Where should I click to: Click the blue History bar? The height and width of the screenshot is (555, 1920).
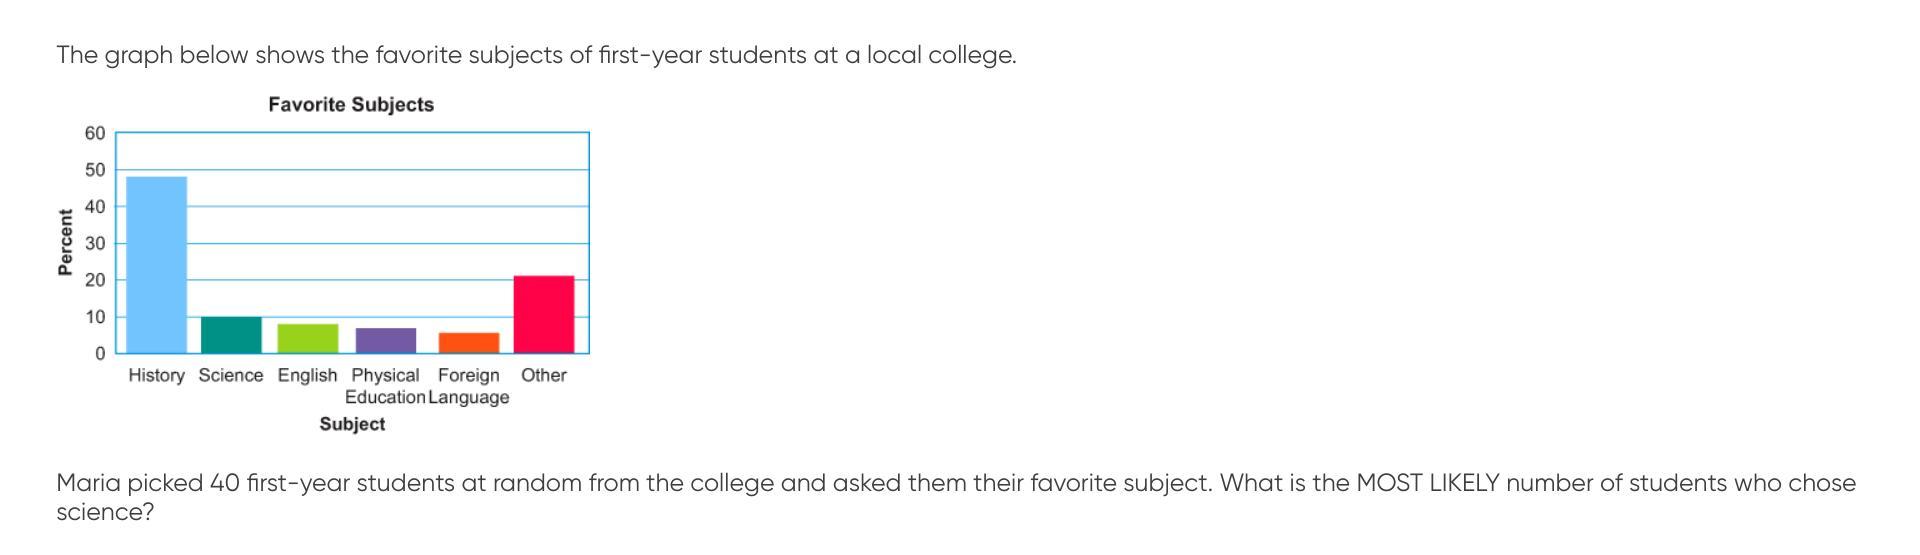coord(156,265)
